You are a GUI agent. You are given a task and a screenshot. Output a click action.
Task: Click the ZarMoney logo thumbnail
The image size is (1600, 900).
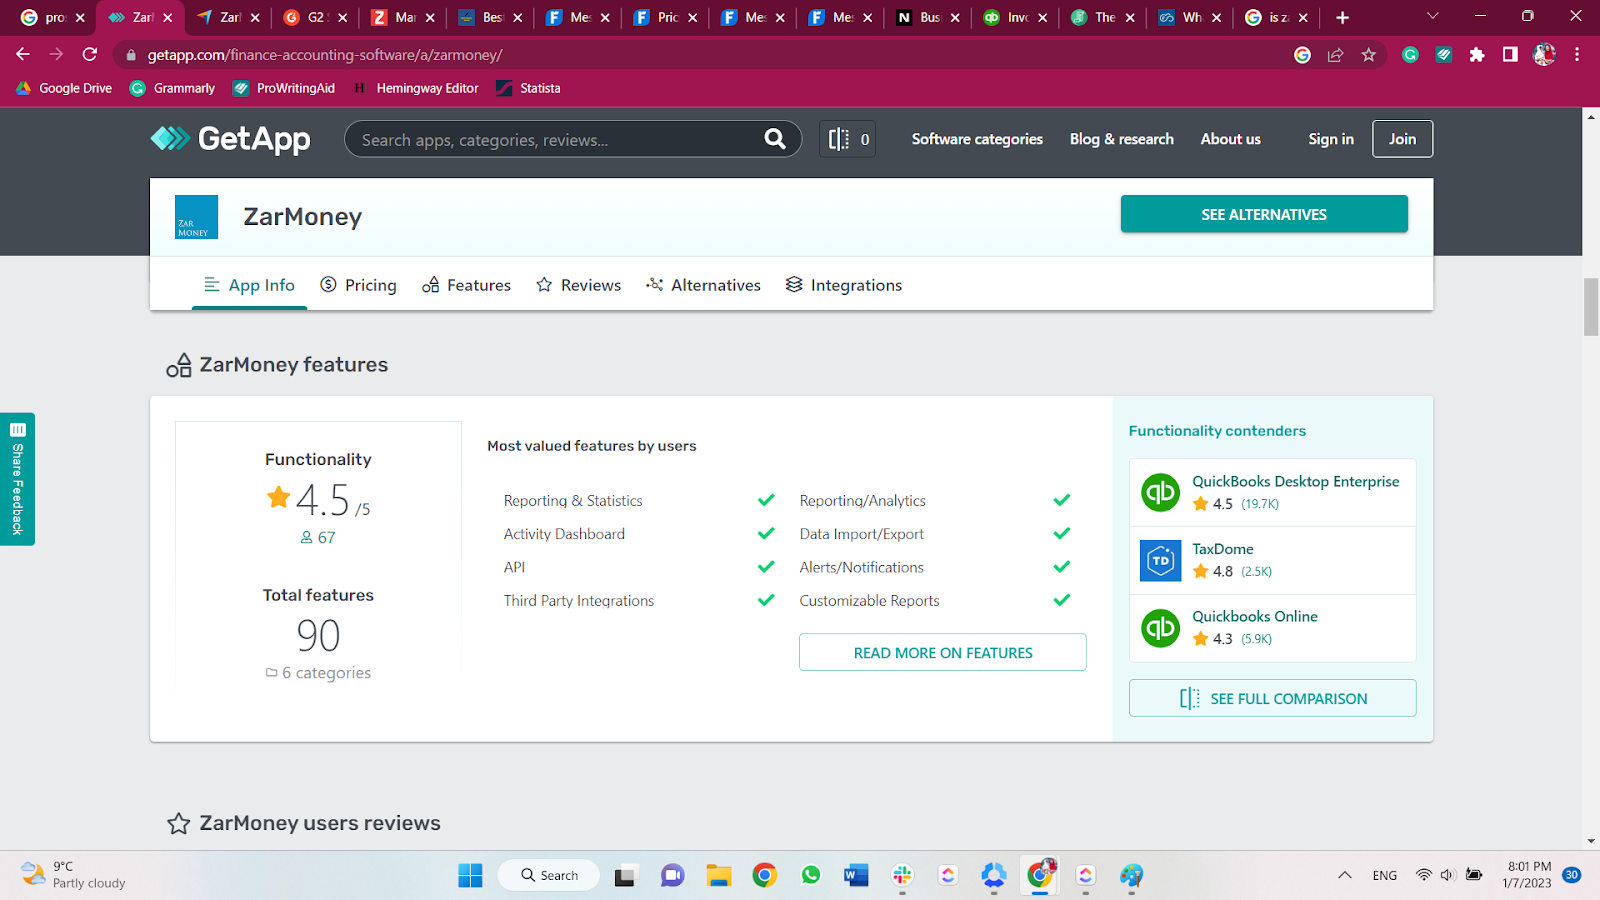pyautogui.click(x=196, y=217)
